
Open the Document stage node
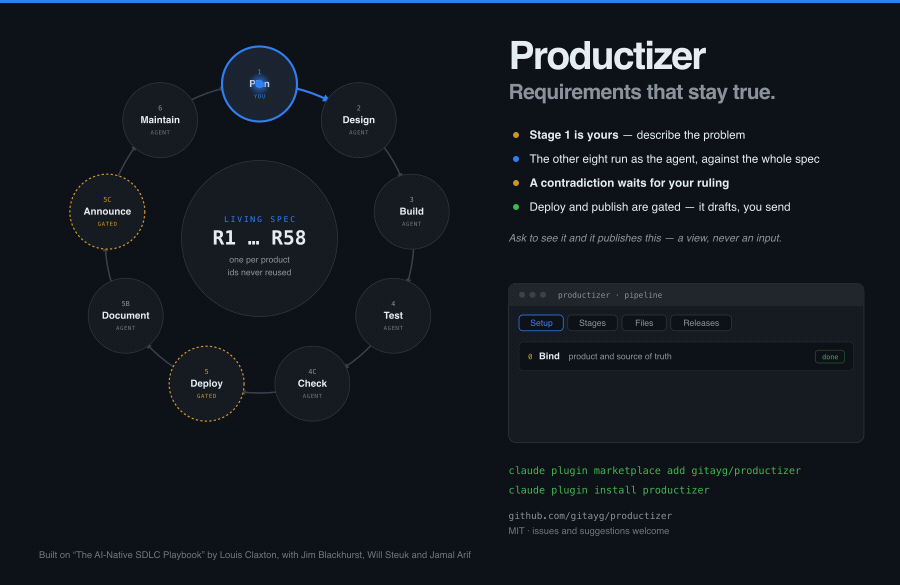[x=126, y=316]
